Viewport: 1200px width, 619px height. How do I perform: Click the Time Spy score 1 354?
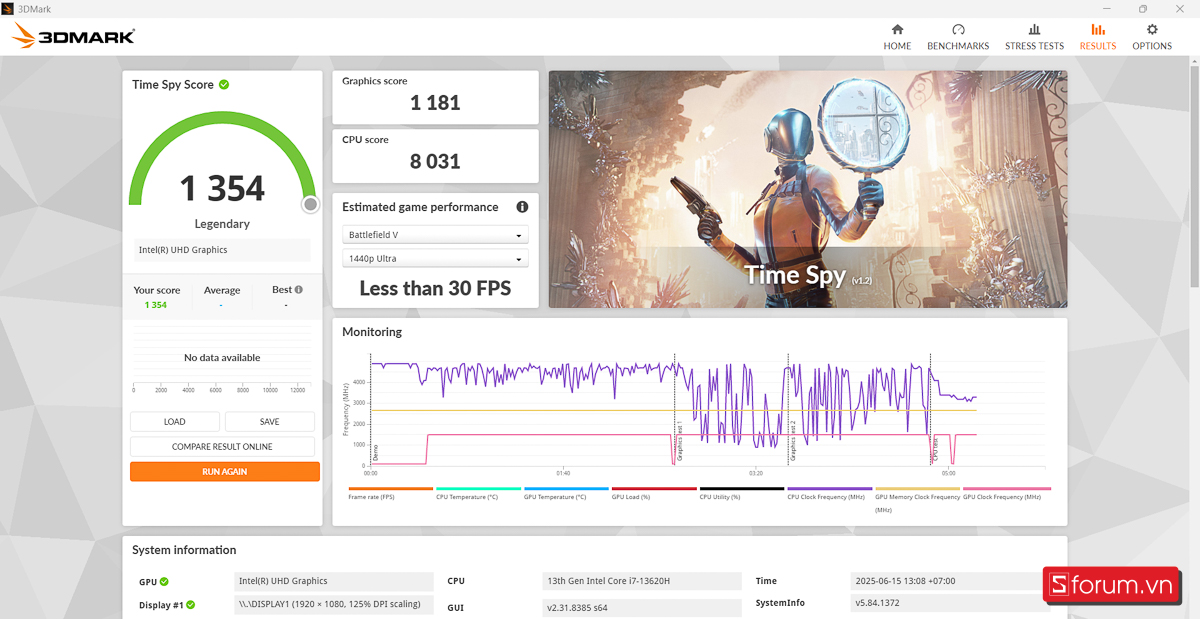click(222, 188)
